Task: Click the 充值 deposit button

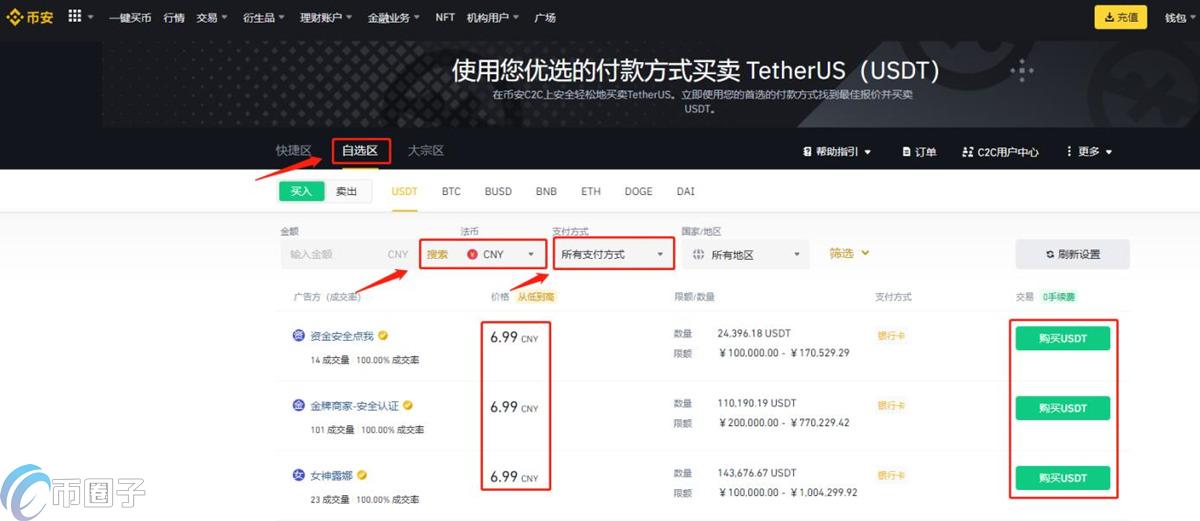Action: 1120,17
